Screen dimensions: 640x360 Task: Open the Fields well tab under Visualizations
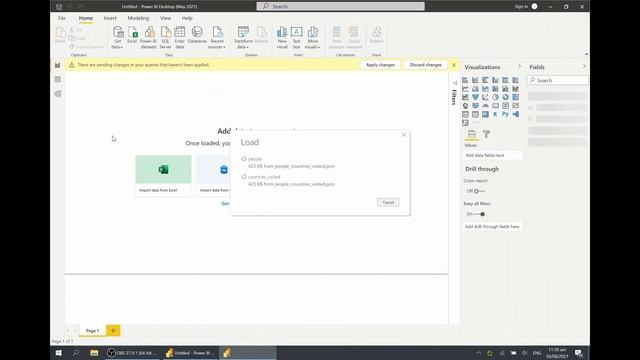(x=472, y=134)
